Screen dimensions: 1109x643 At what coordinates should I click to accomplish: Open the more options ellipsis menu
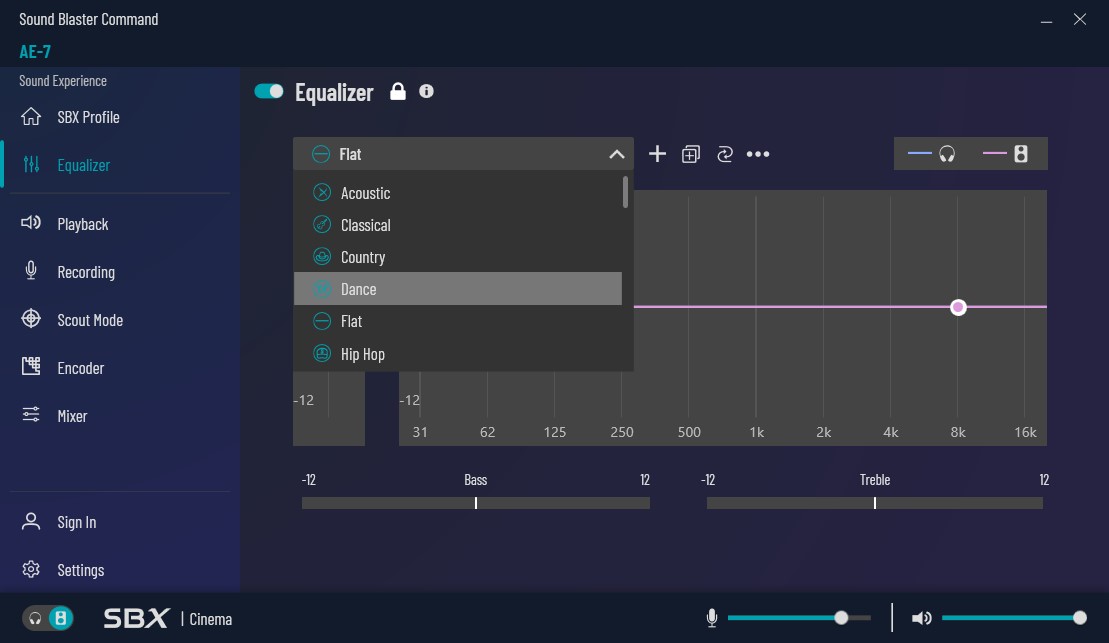click(757, 154)
